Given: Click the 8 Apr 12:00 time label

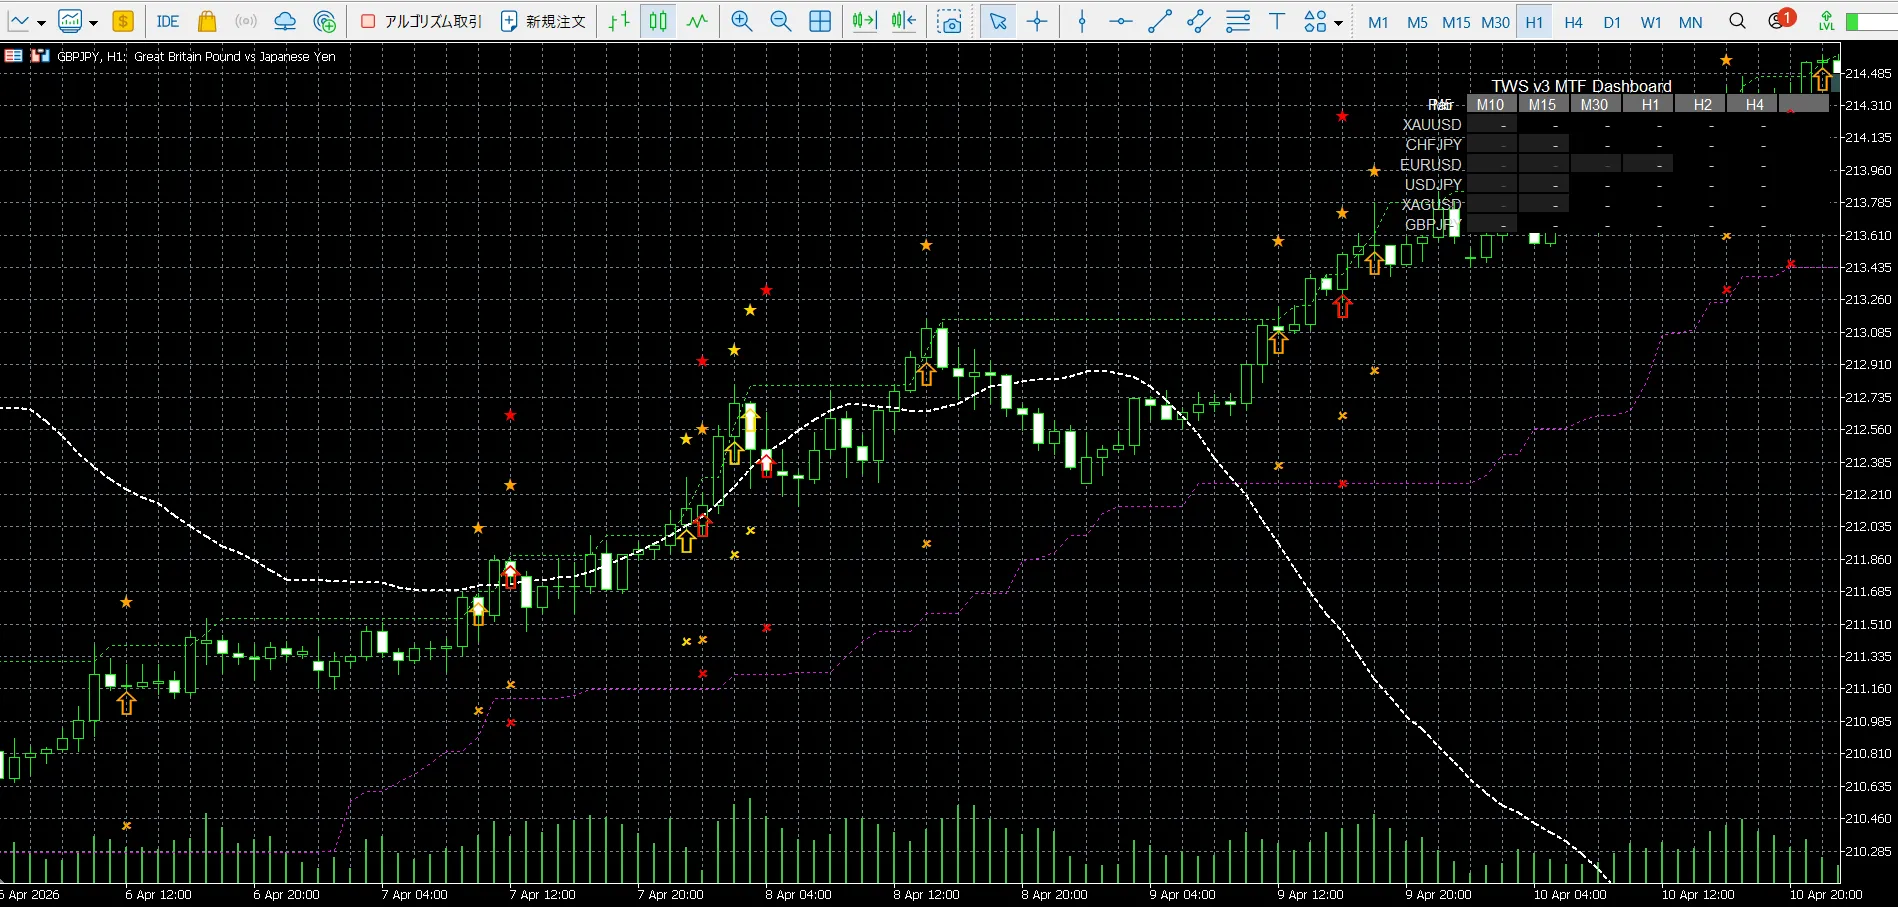Looking at the screenshot, I should [x=926, y=894].
